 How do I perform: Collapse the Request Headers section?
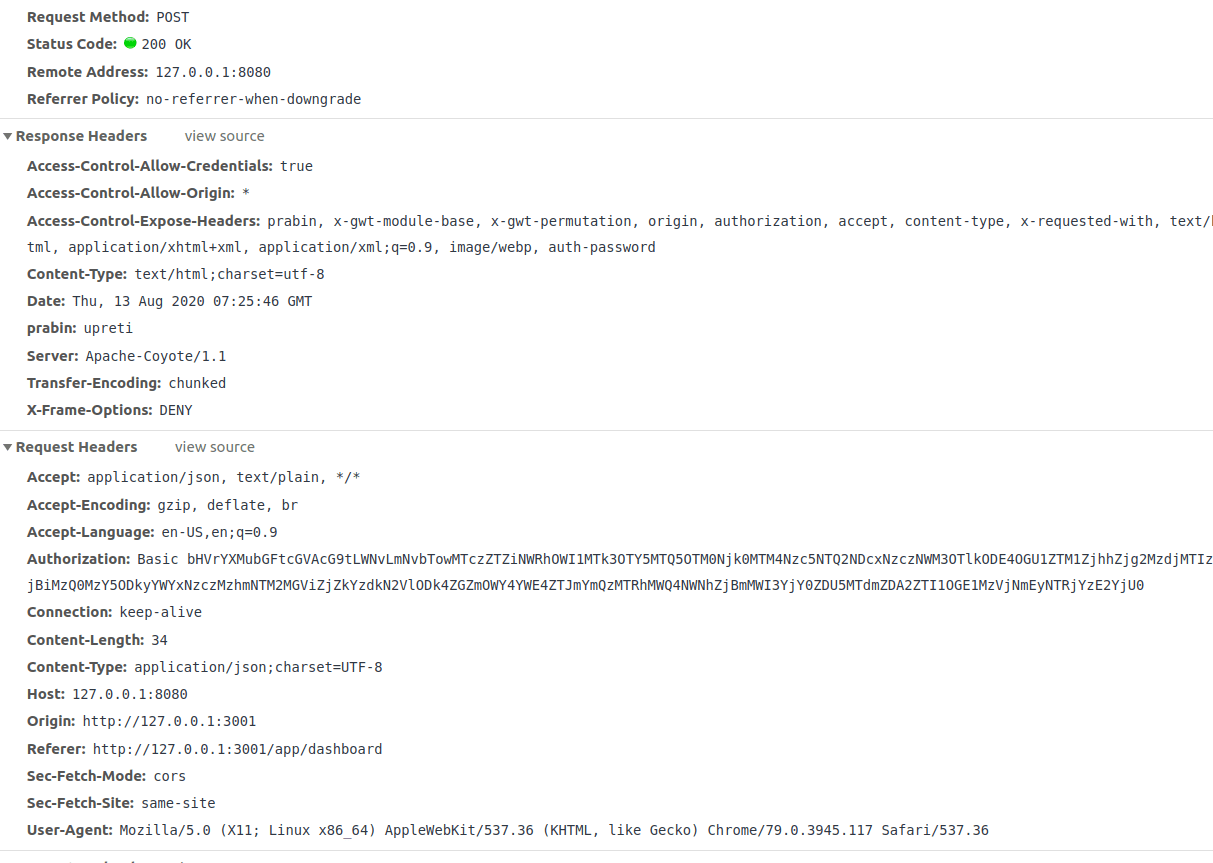pos(8,446)
